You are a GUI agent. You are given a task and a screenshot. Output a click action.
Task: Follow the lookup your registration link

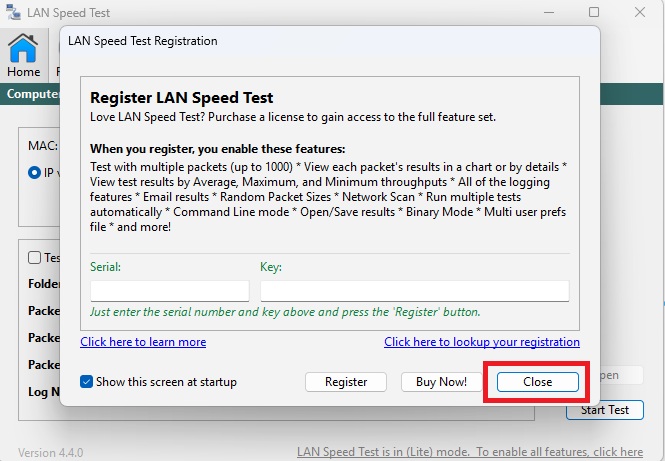coord(481,342)
